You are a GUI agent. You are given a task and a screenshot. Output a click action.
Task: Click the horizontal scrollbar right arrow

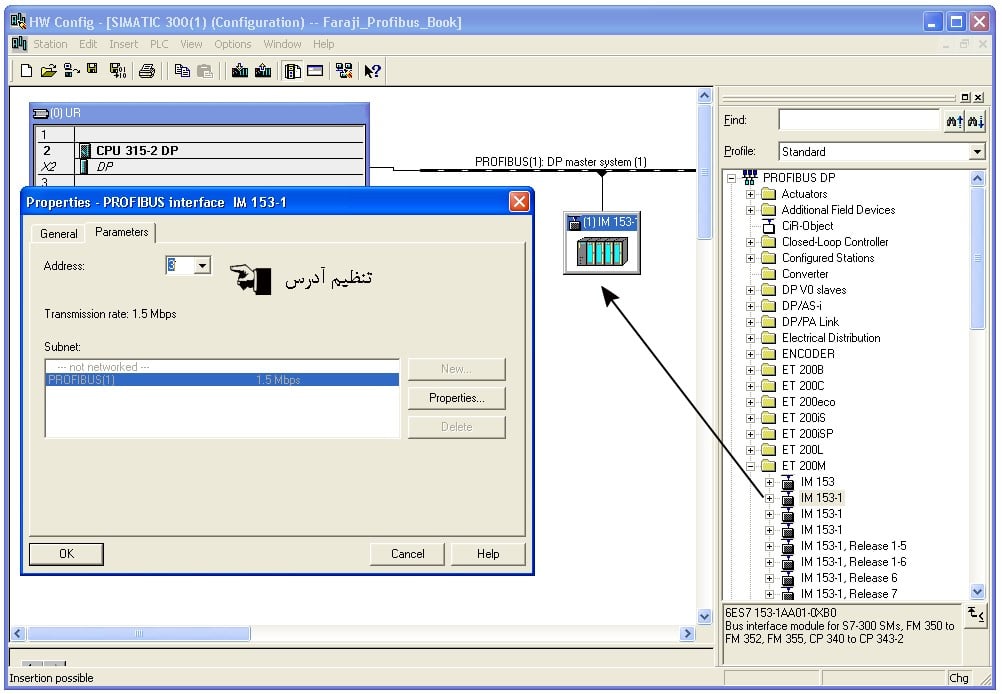click(688, 634)
